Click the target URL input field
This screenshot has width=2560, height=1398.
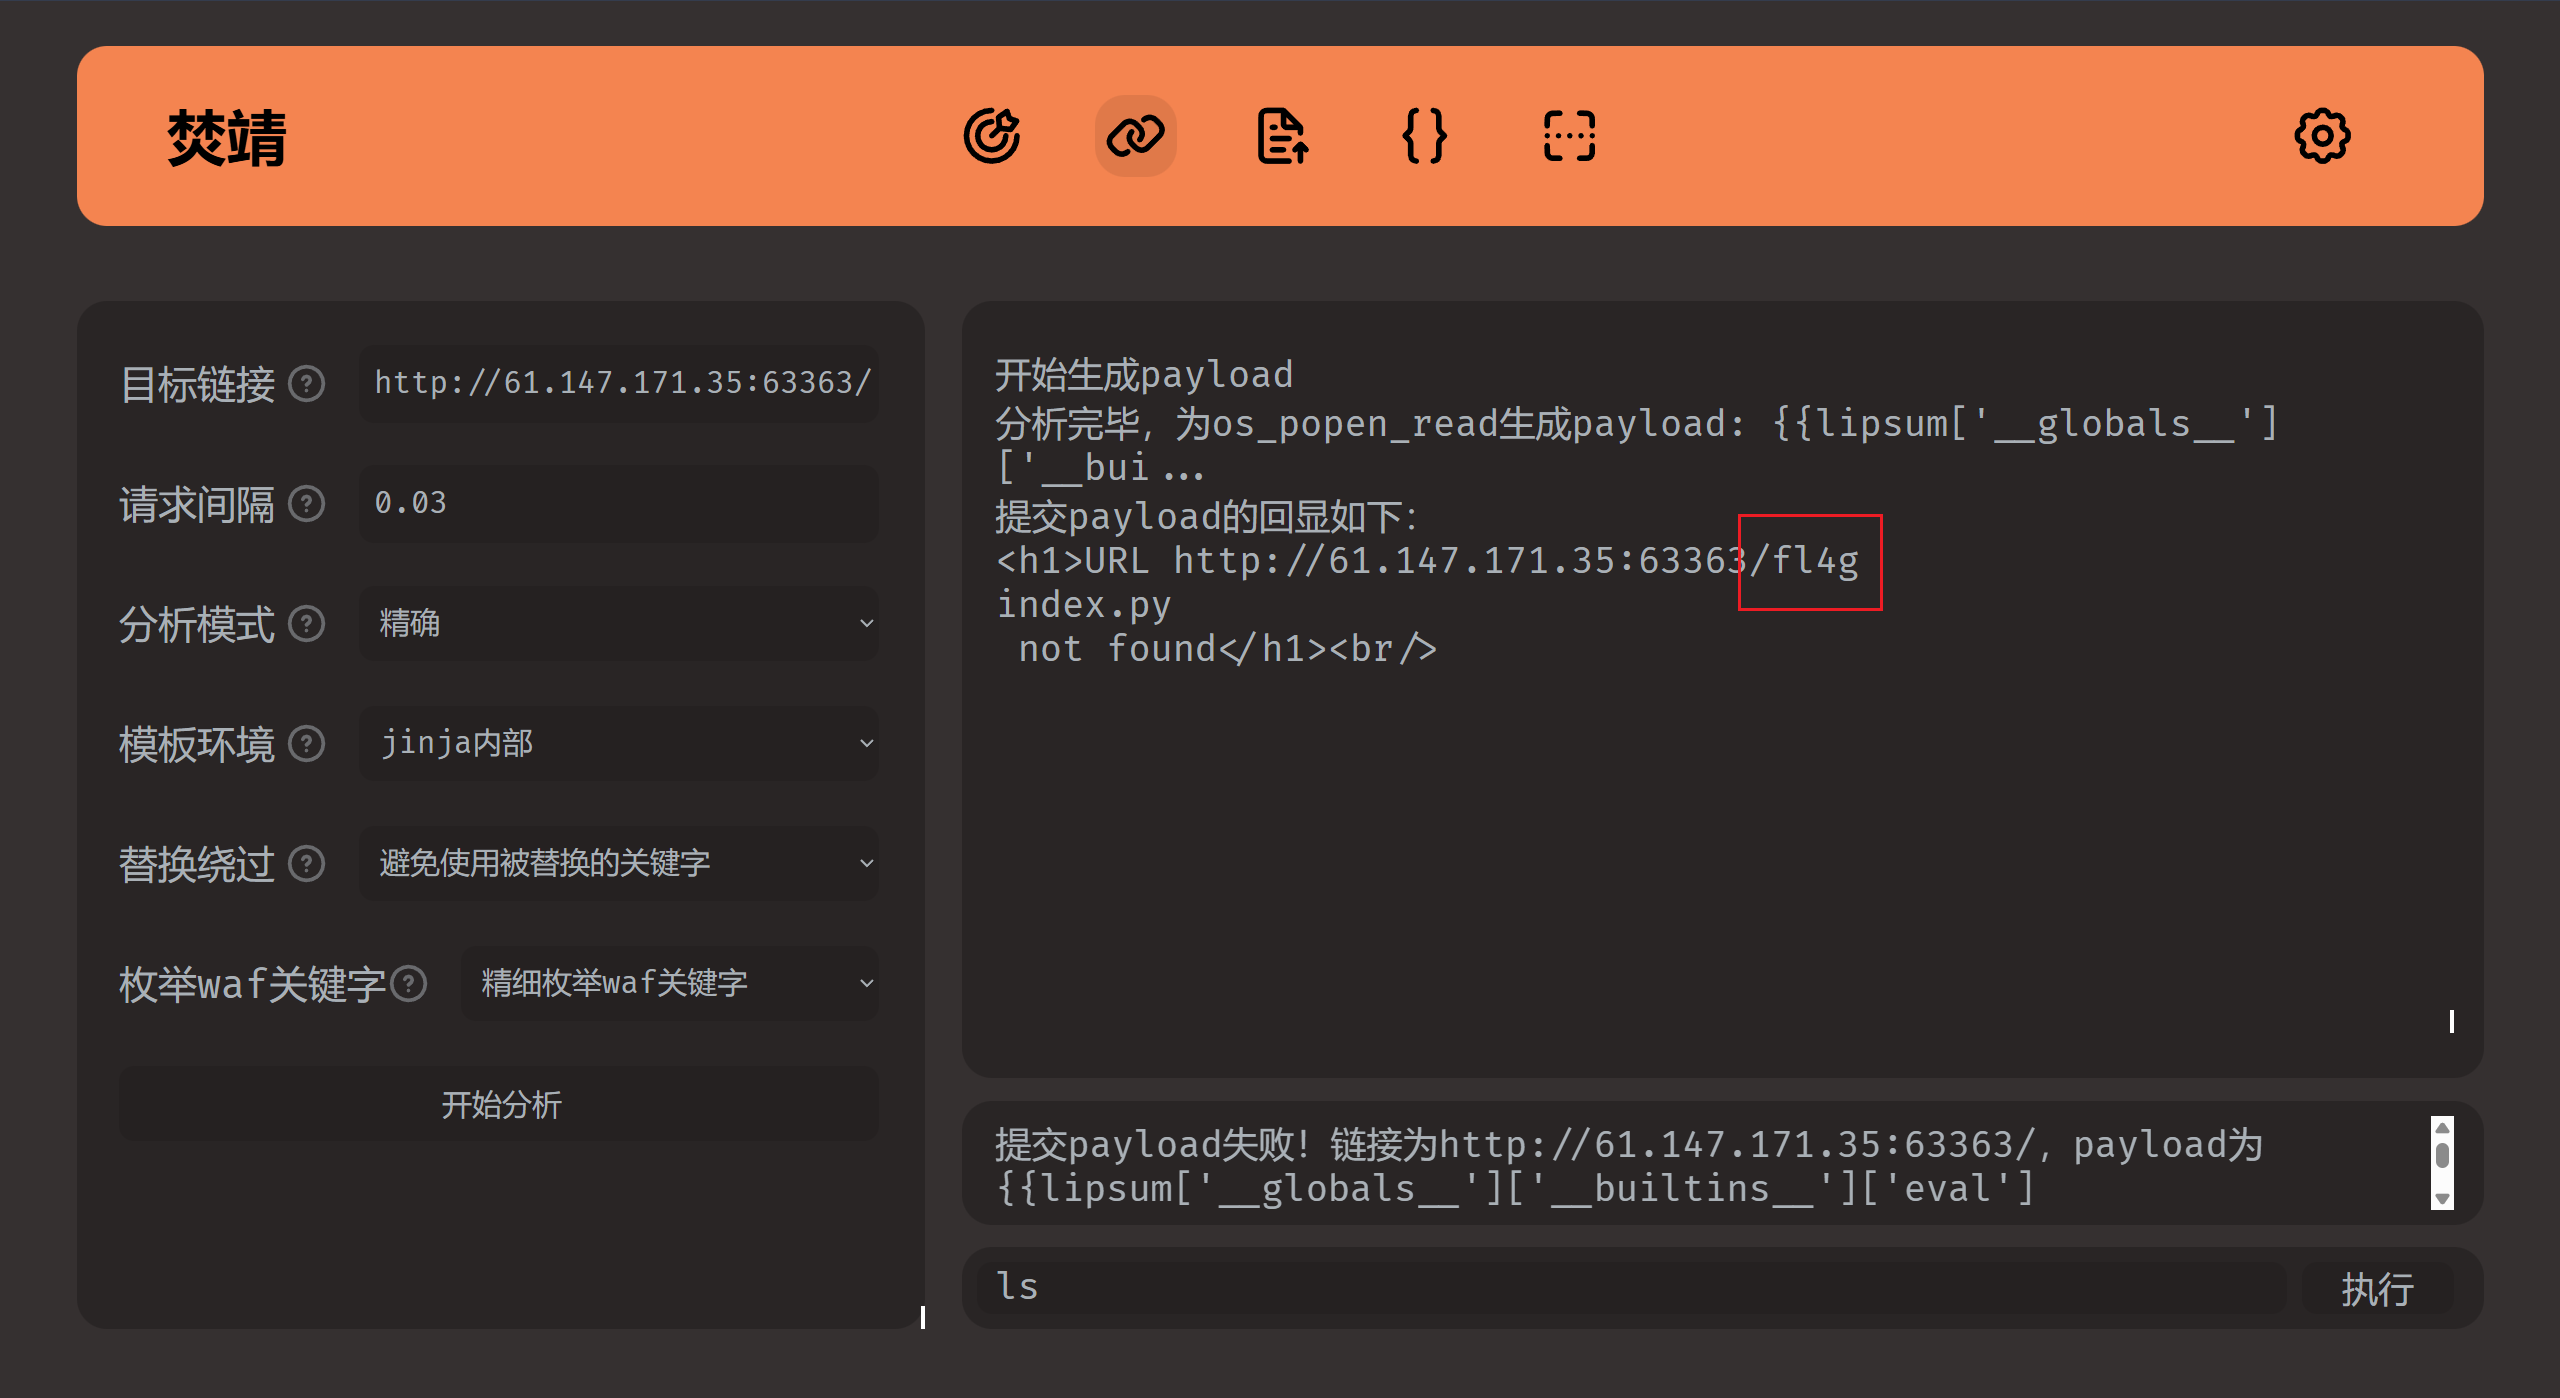(620, 384)
